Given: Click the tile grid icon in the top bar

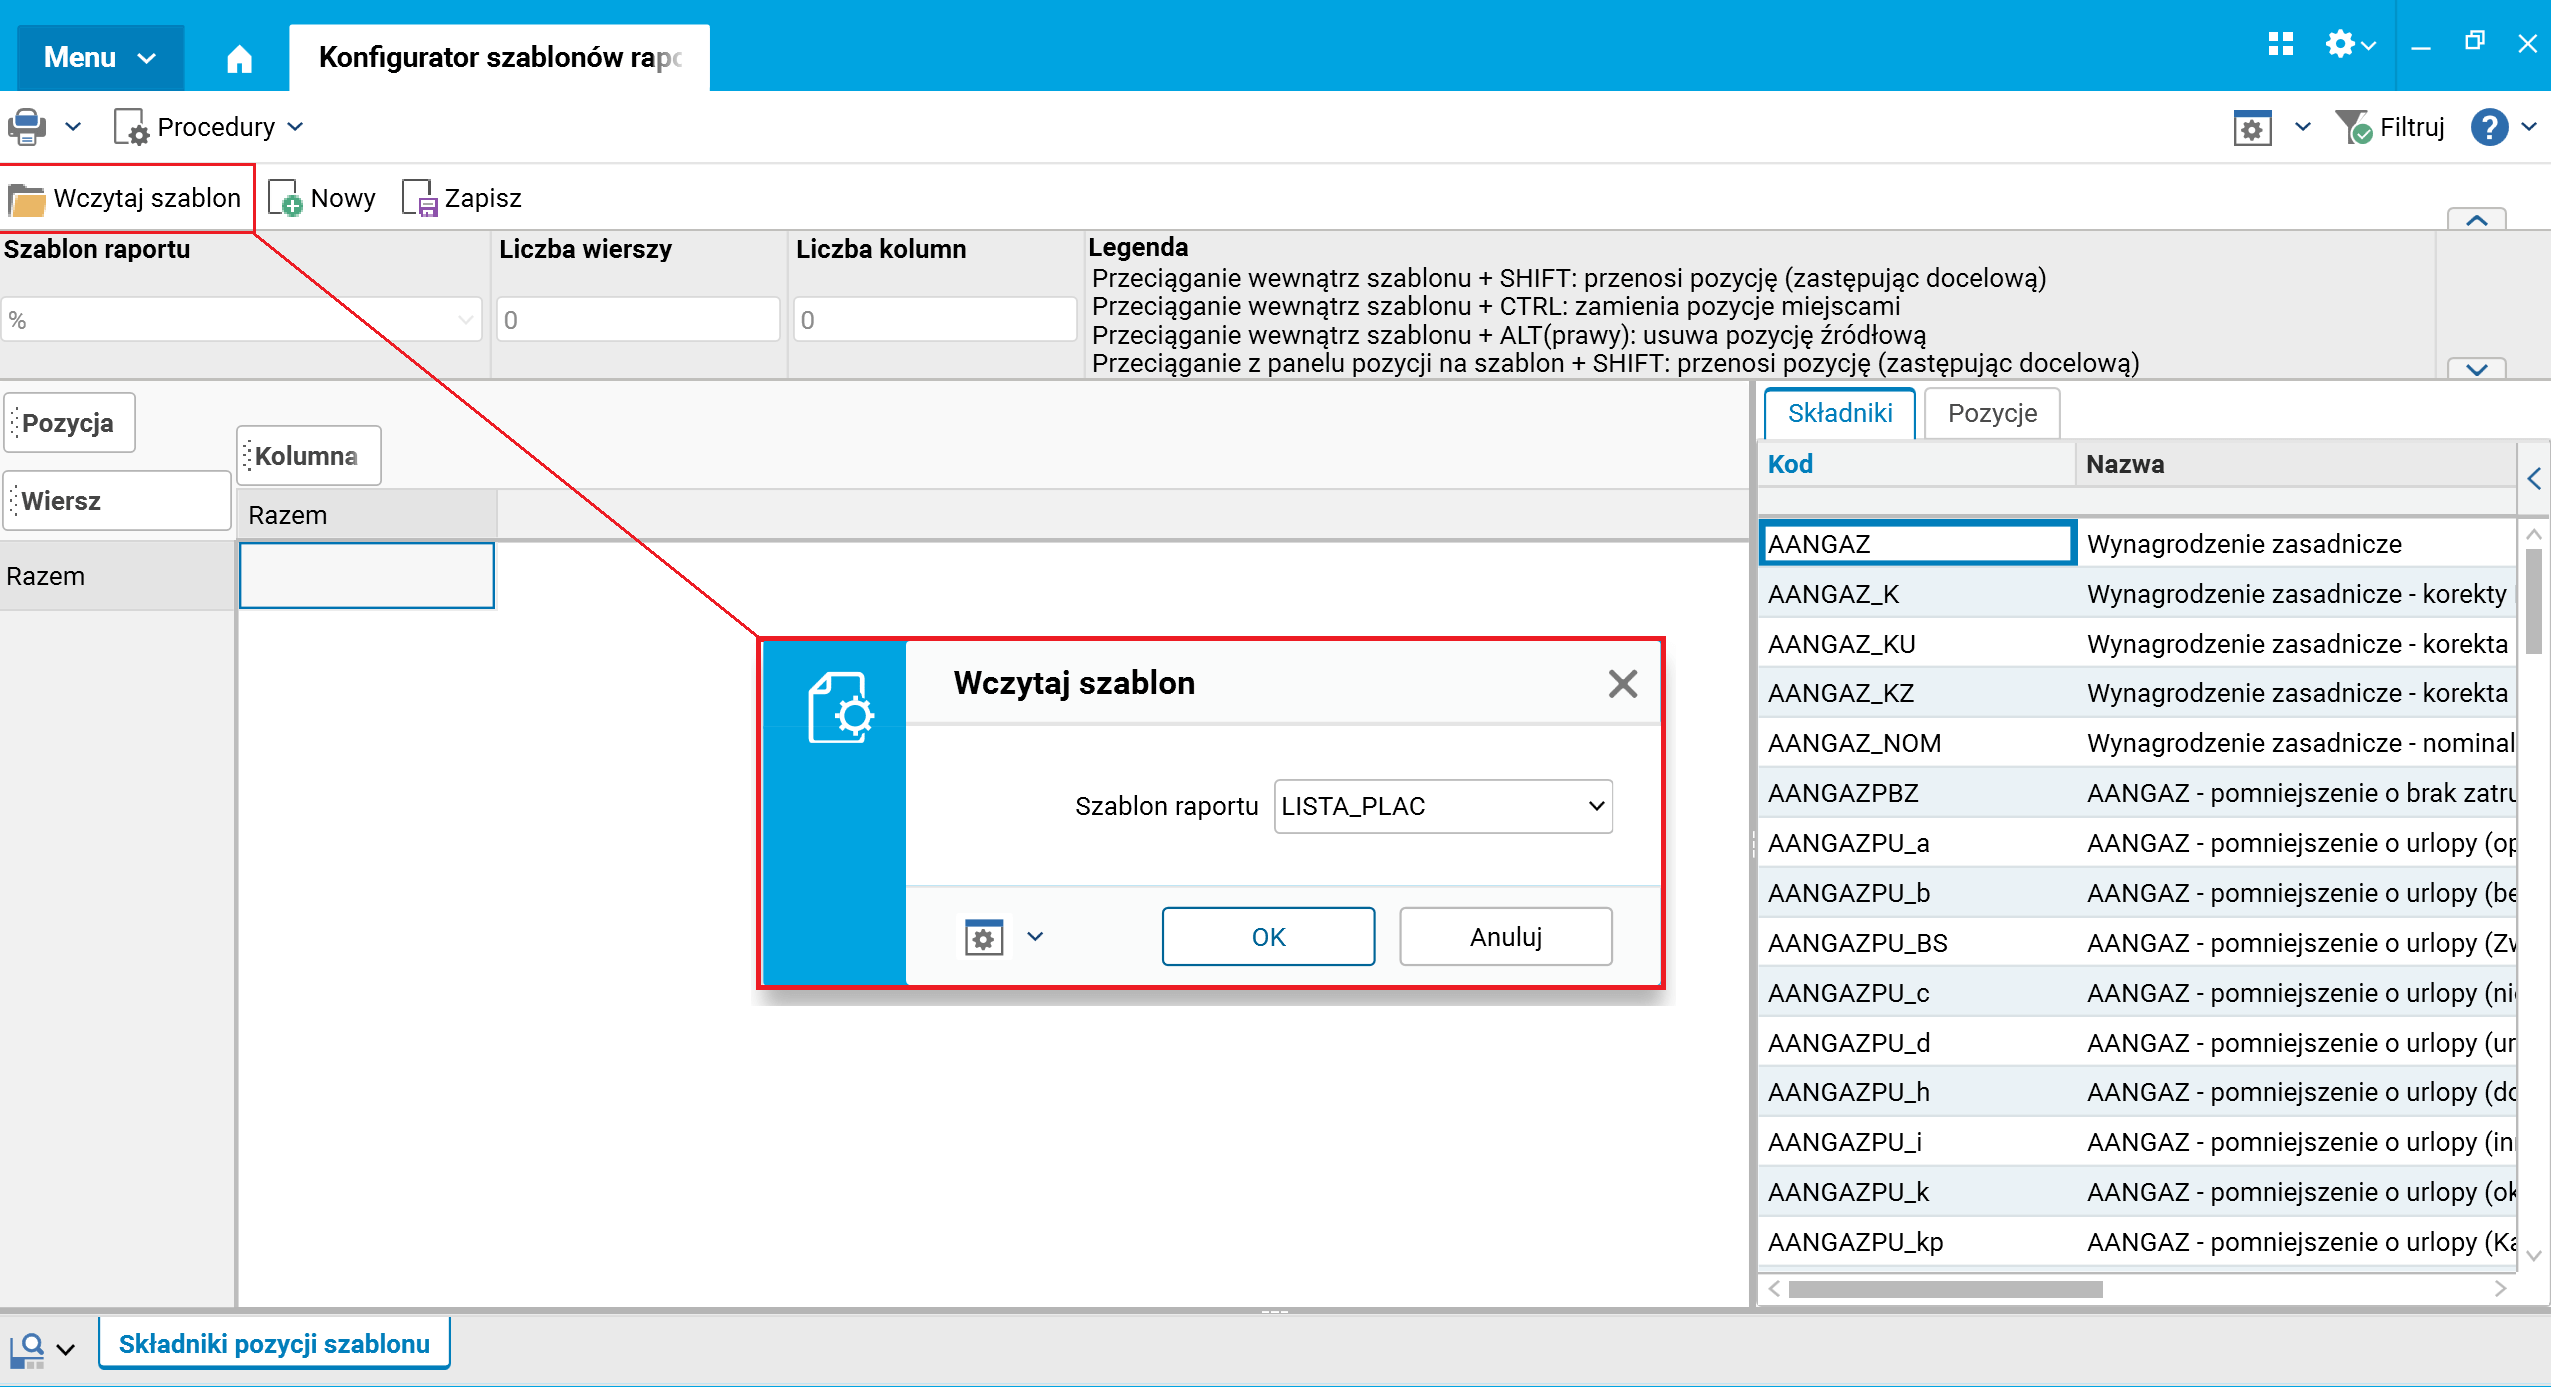Looking at the screenshot, I should pyautogui.click(x=2280, y=44).
